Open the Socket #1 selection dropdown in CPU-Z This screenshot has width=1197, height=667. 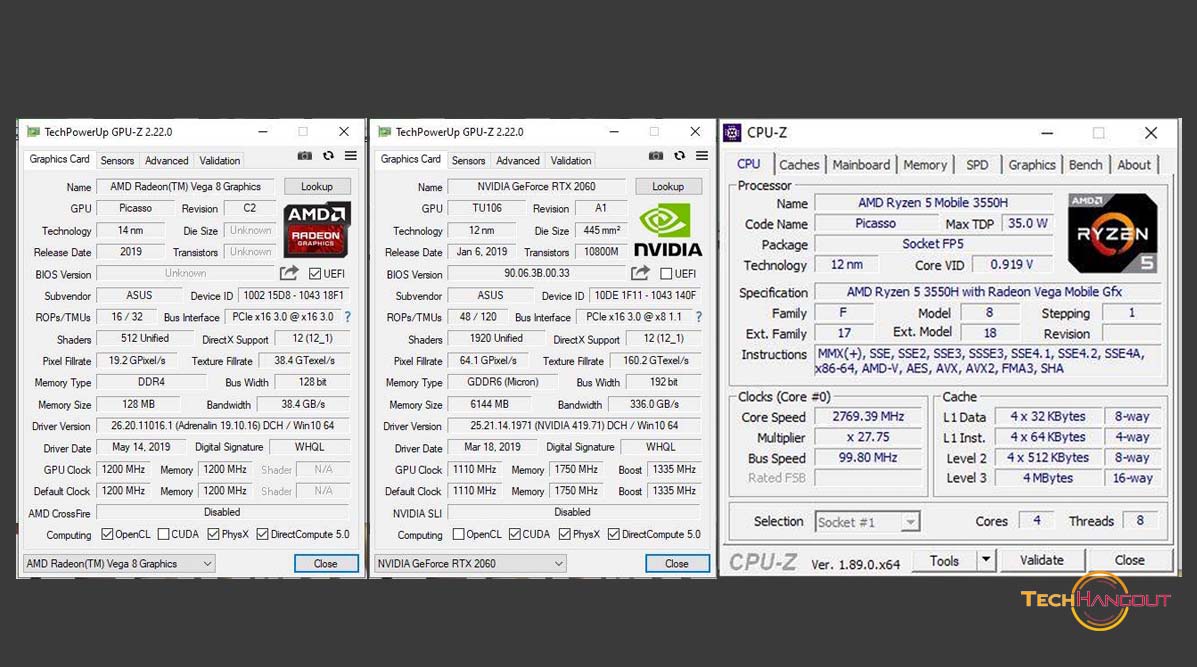[x=867, y=522]
